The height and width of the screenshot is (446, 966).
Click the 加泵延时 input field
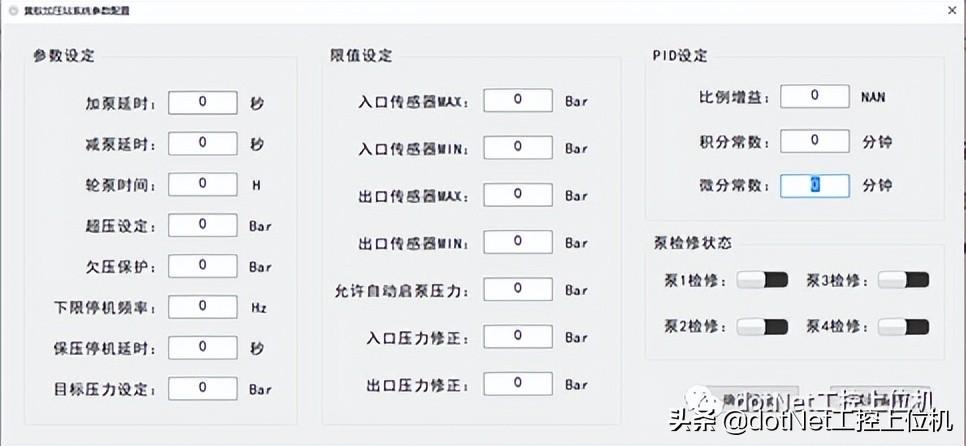[x=202, y=103]
